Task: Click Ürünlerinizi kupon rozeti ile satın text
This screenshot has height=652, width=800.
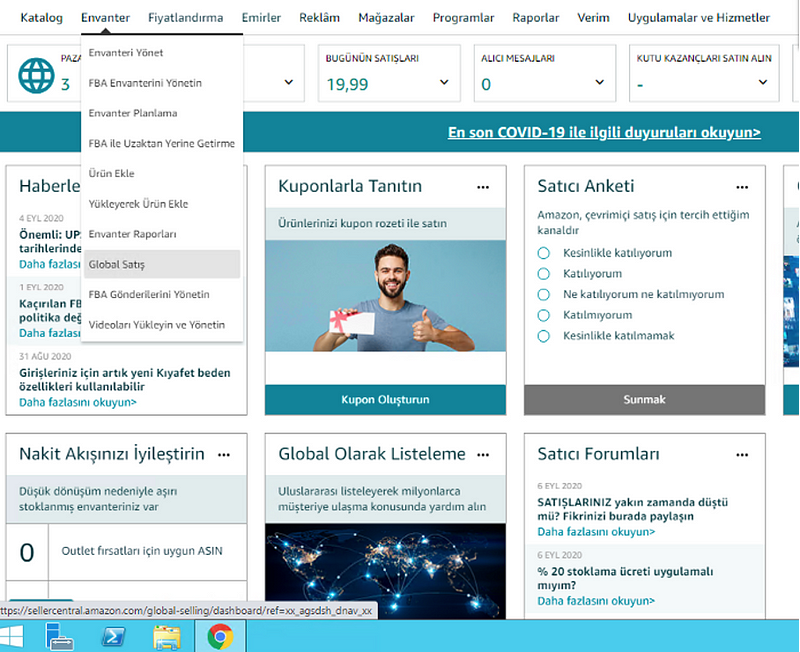Action: 362,223
